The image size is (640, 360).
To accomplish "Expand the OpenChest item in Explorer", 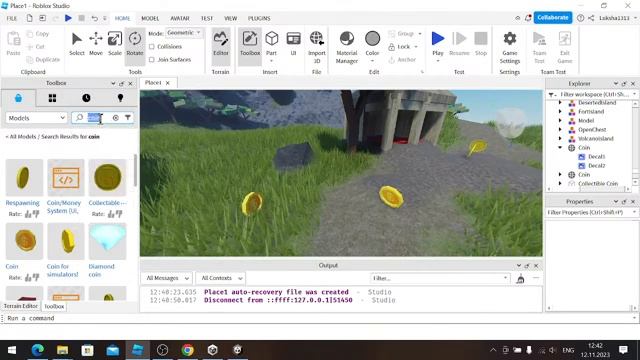I will pyautogui.click(x=560, y=129).
